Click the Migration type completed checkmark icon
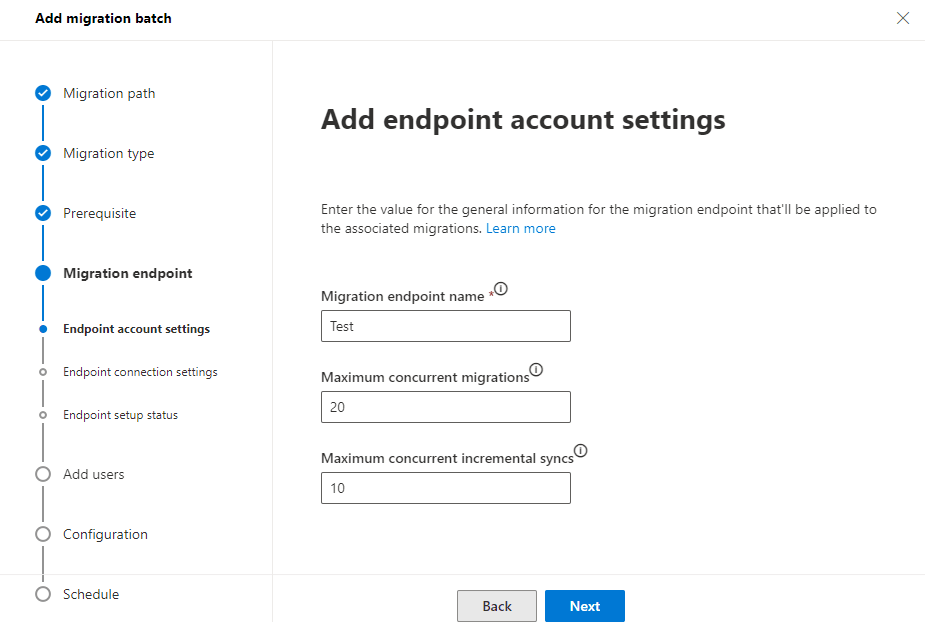925x627 pixels. (x=43, y=153)
